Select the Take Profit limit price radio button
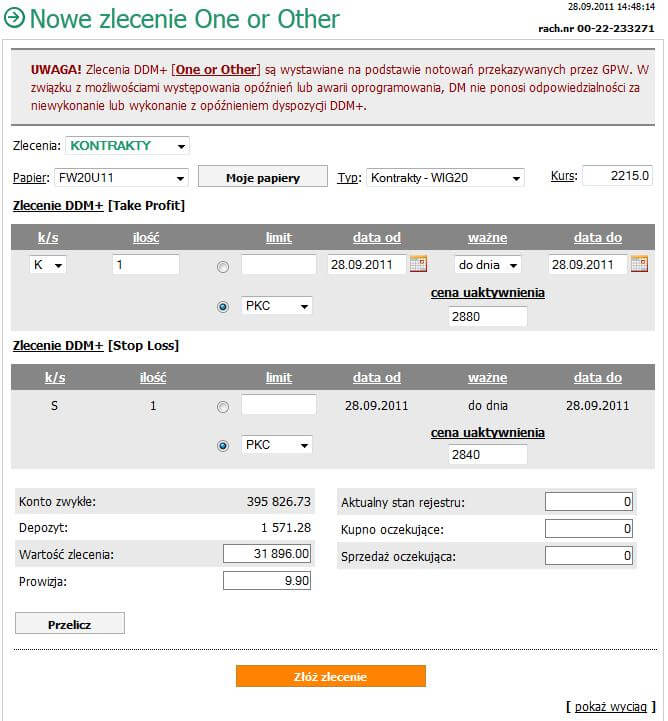 [x=222, y=267]
